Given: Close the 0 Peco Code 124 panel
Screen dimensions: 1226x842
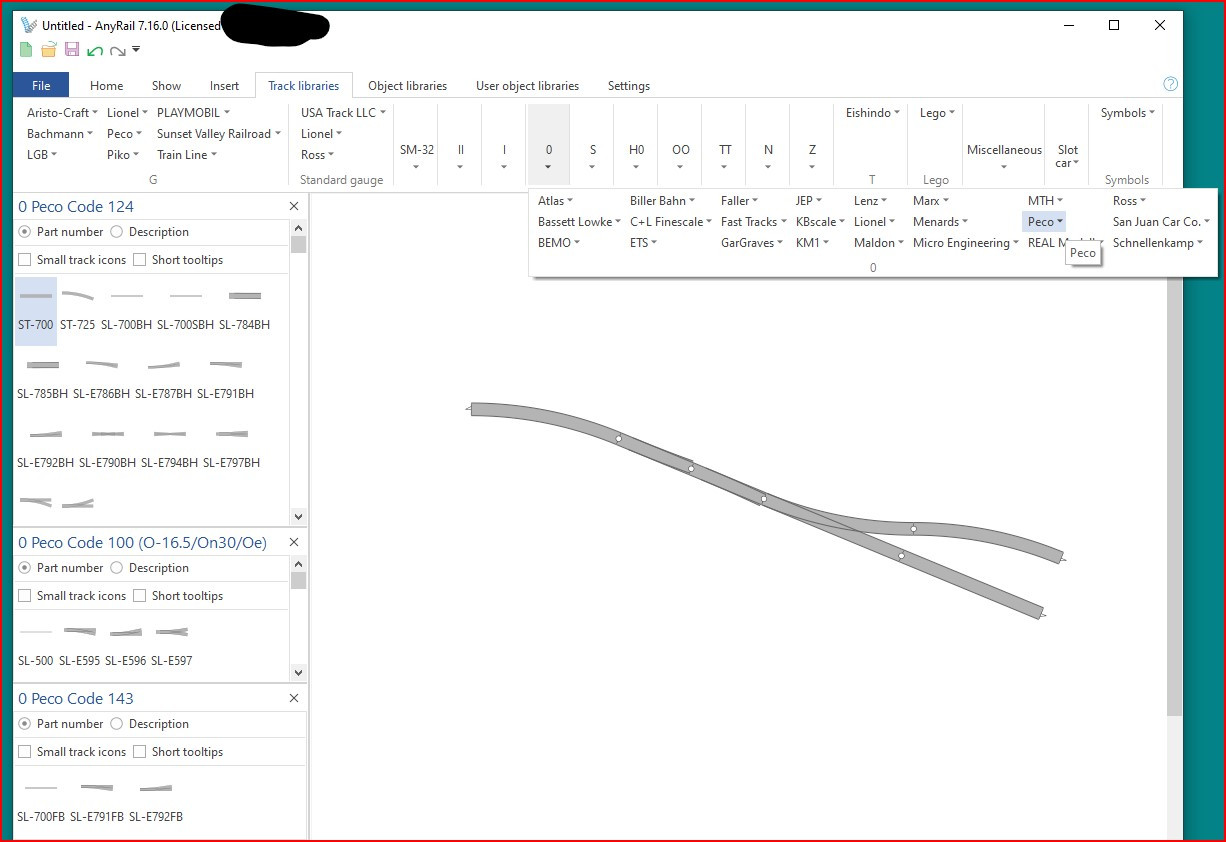Looking at the screenshot, I should 294,206.
